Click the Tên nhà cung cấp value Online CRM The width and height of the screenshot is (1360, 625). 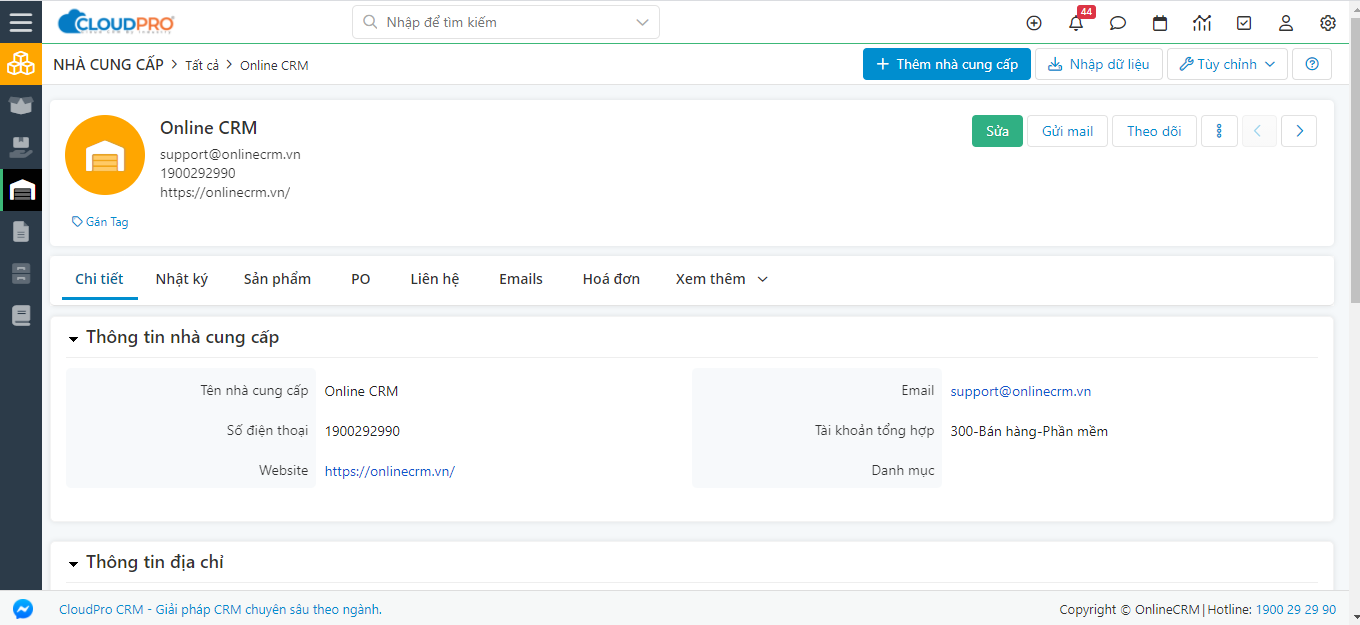pyautogui.click(x=362, y=391)
